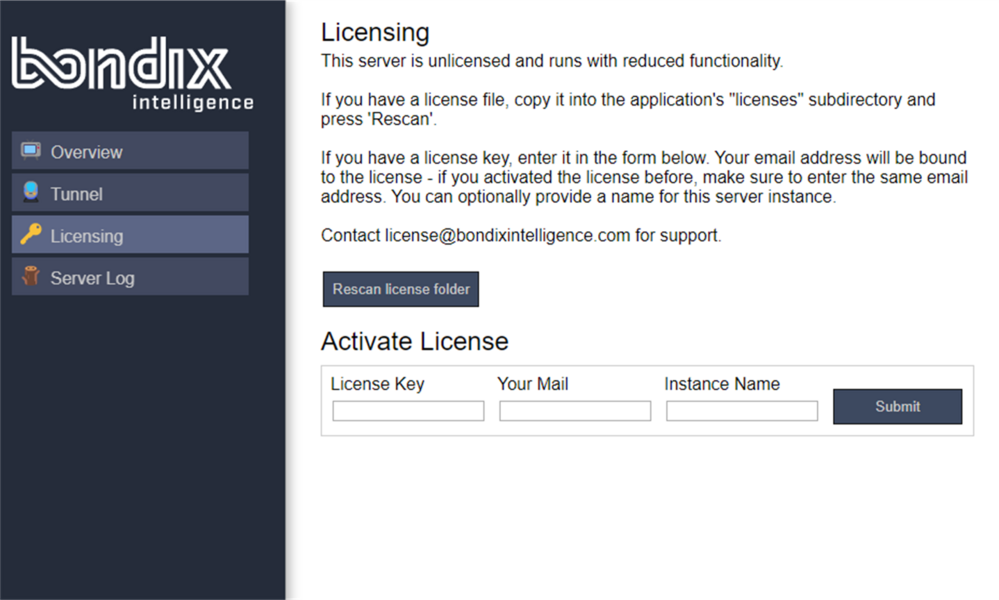Click Submit to activate the license
The image size is (999, 600).
tap(896, 406)
